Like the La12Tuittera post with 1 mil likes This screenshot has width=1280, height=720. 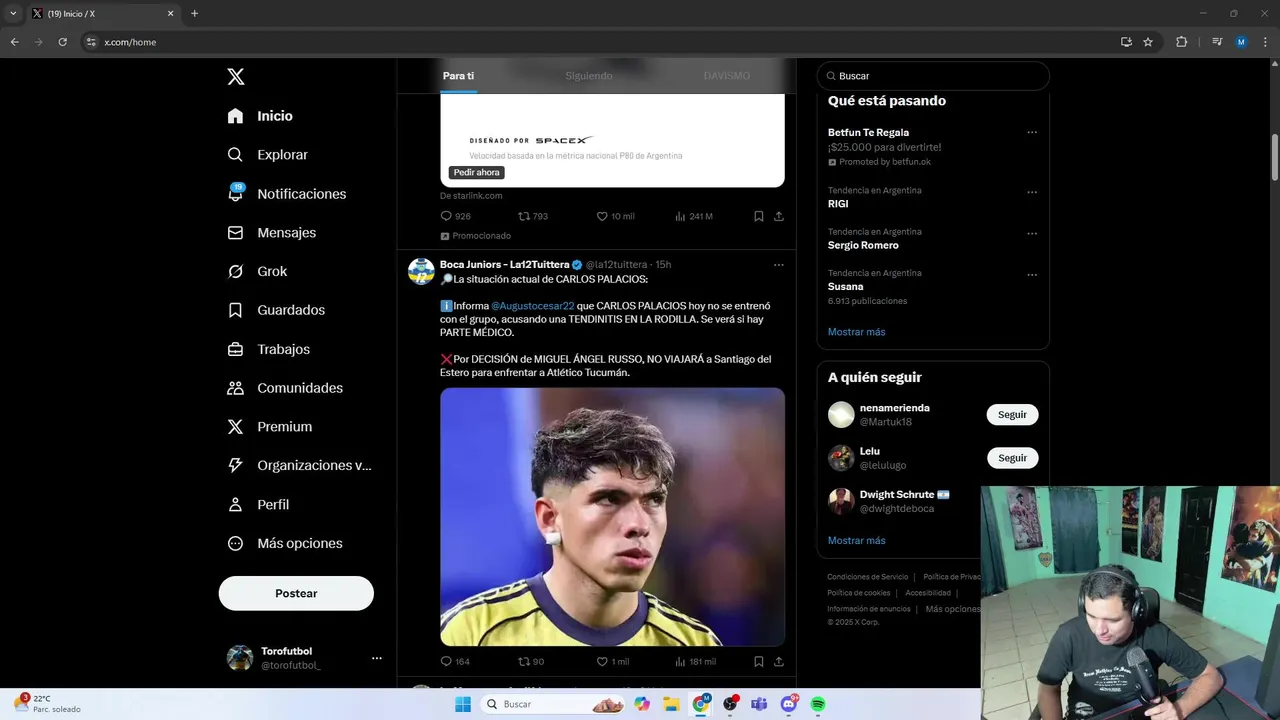(613, 661)
